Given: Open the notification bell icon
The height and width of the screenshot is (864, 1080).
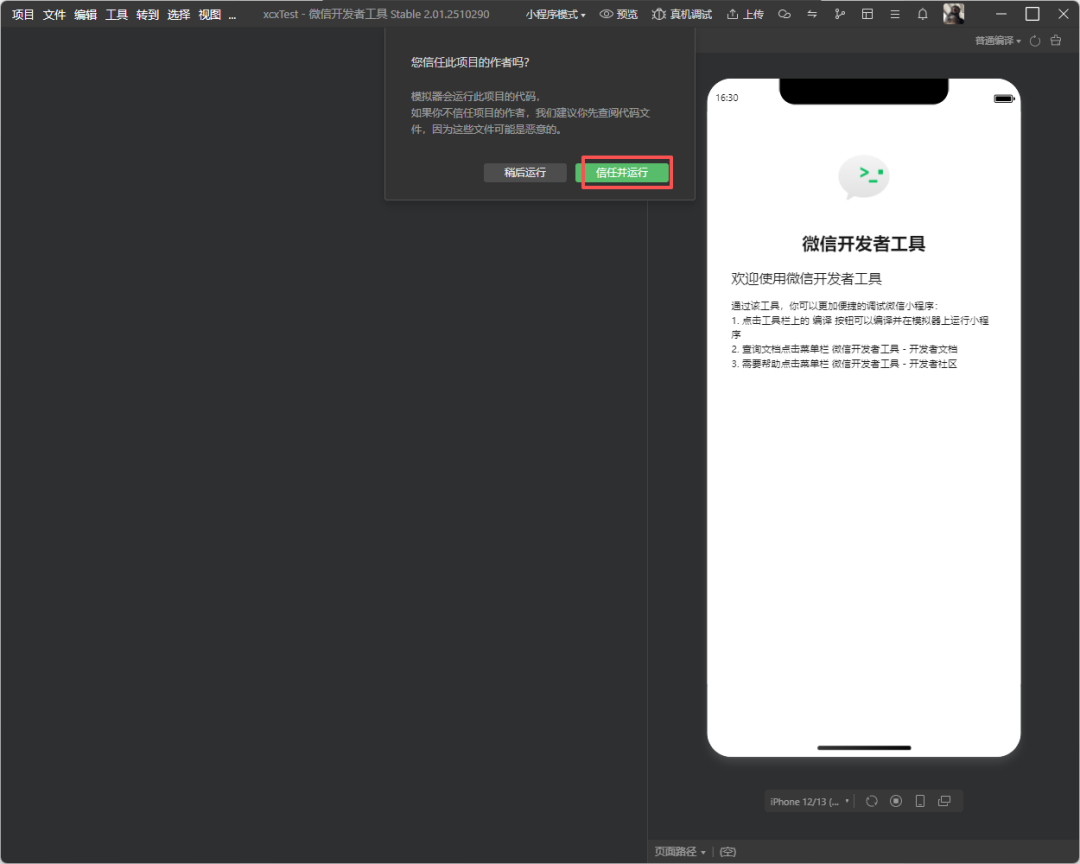Looking at the screenshot, I should [x=922, y=14].
